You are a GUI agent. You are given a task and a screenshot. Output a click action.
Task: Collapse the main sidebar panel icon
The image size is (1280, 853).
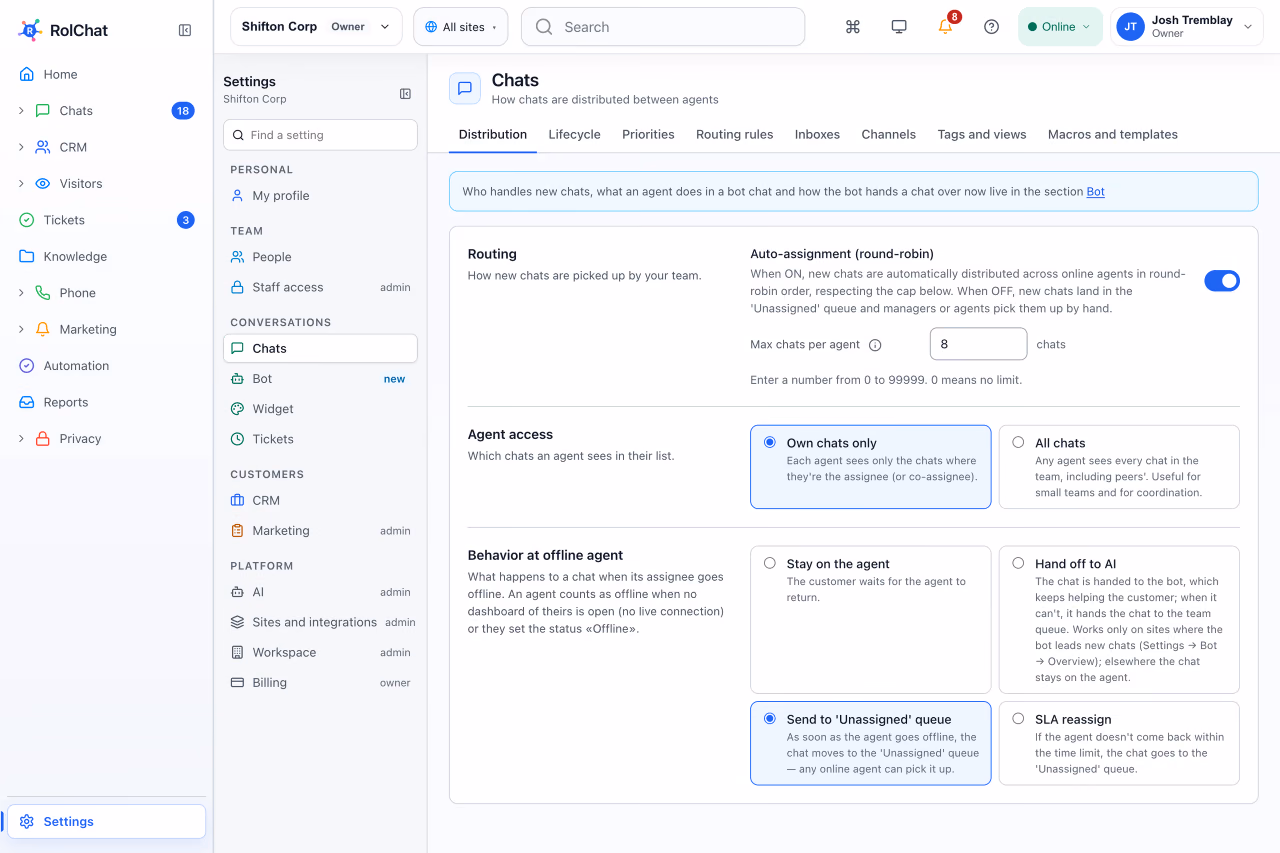pyautogui.click(x=185, y=30)
